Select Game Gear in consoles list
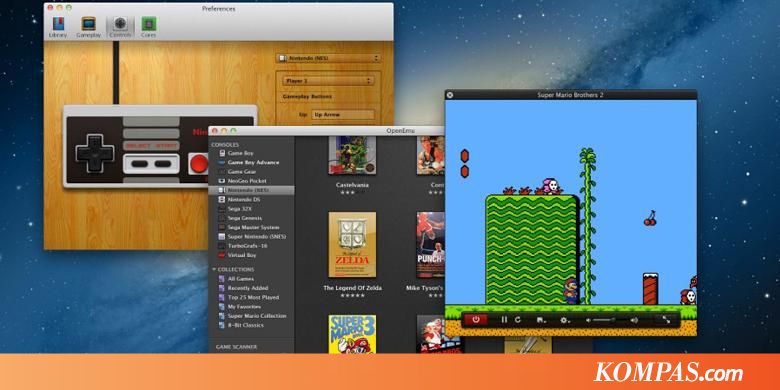 tap(251, 172)
